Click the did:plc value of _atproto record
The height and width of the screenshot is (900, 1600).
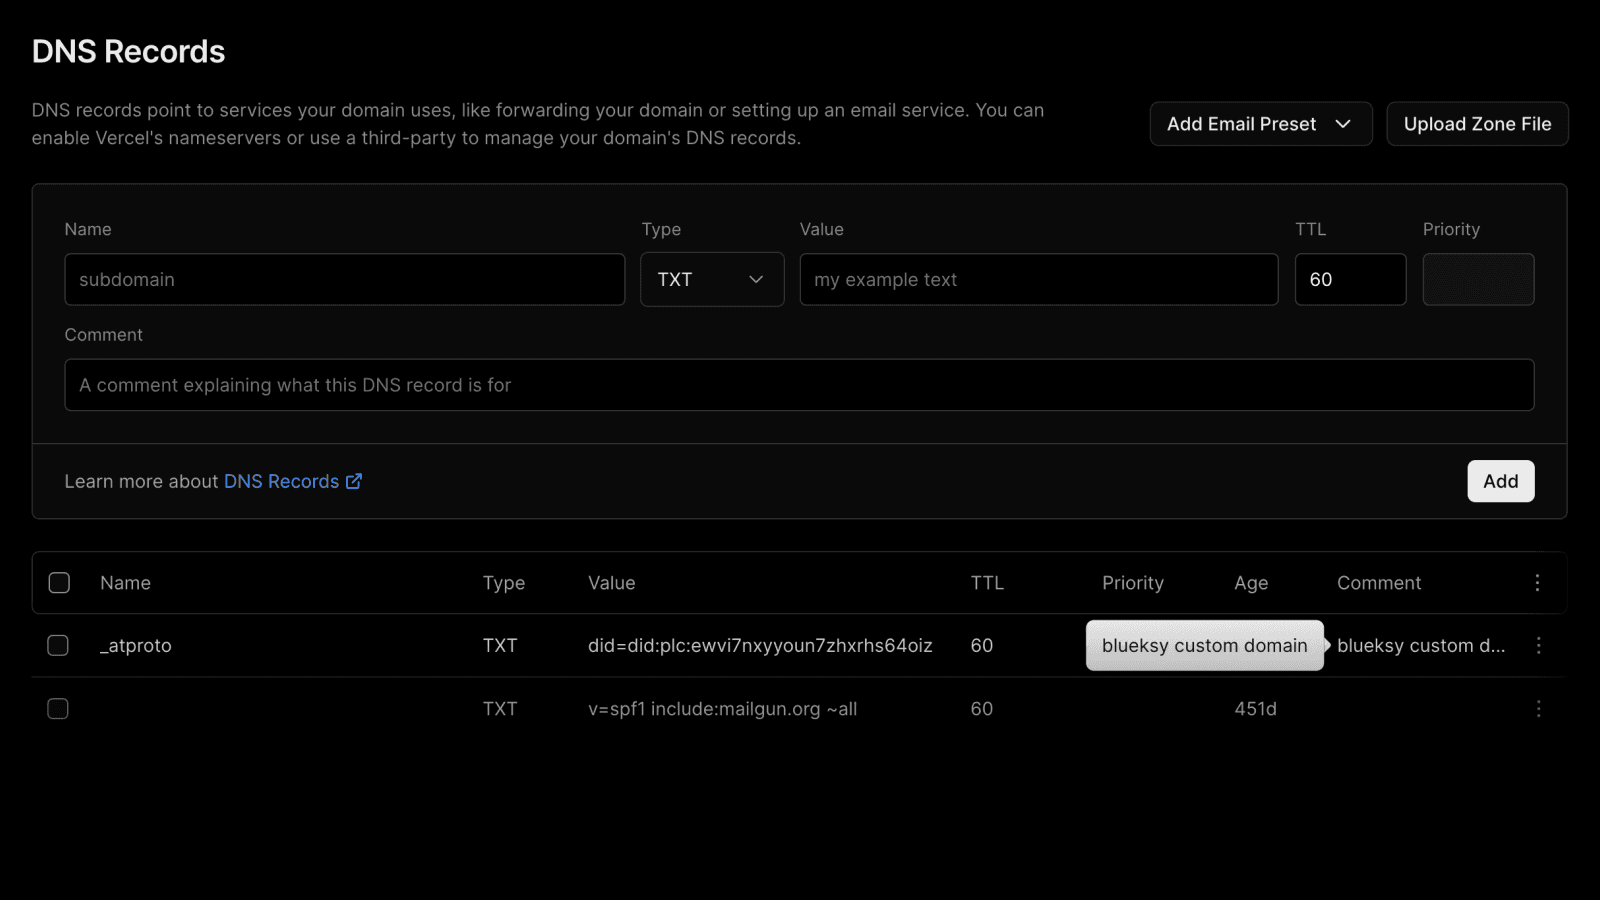tap(760, 646)
